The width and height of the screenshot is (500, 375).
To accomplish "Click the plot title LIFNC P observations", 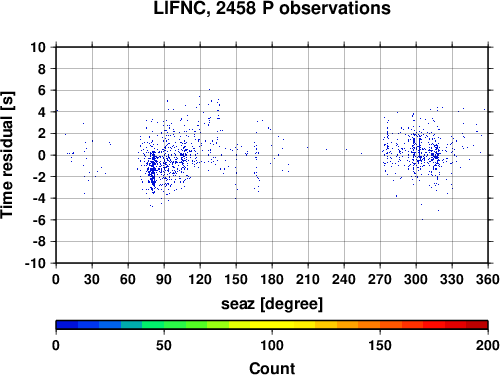I will [272, 8].
